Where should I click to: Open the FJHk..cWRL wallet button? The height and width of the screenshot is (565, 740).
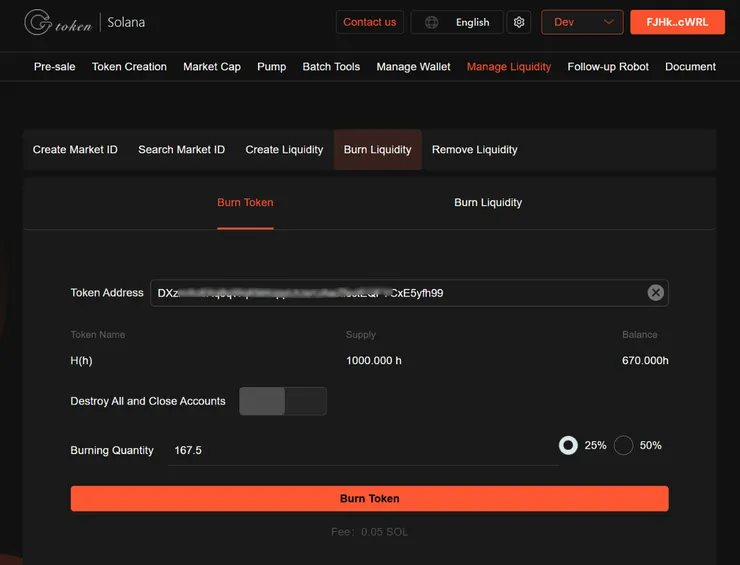(677, 22)
